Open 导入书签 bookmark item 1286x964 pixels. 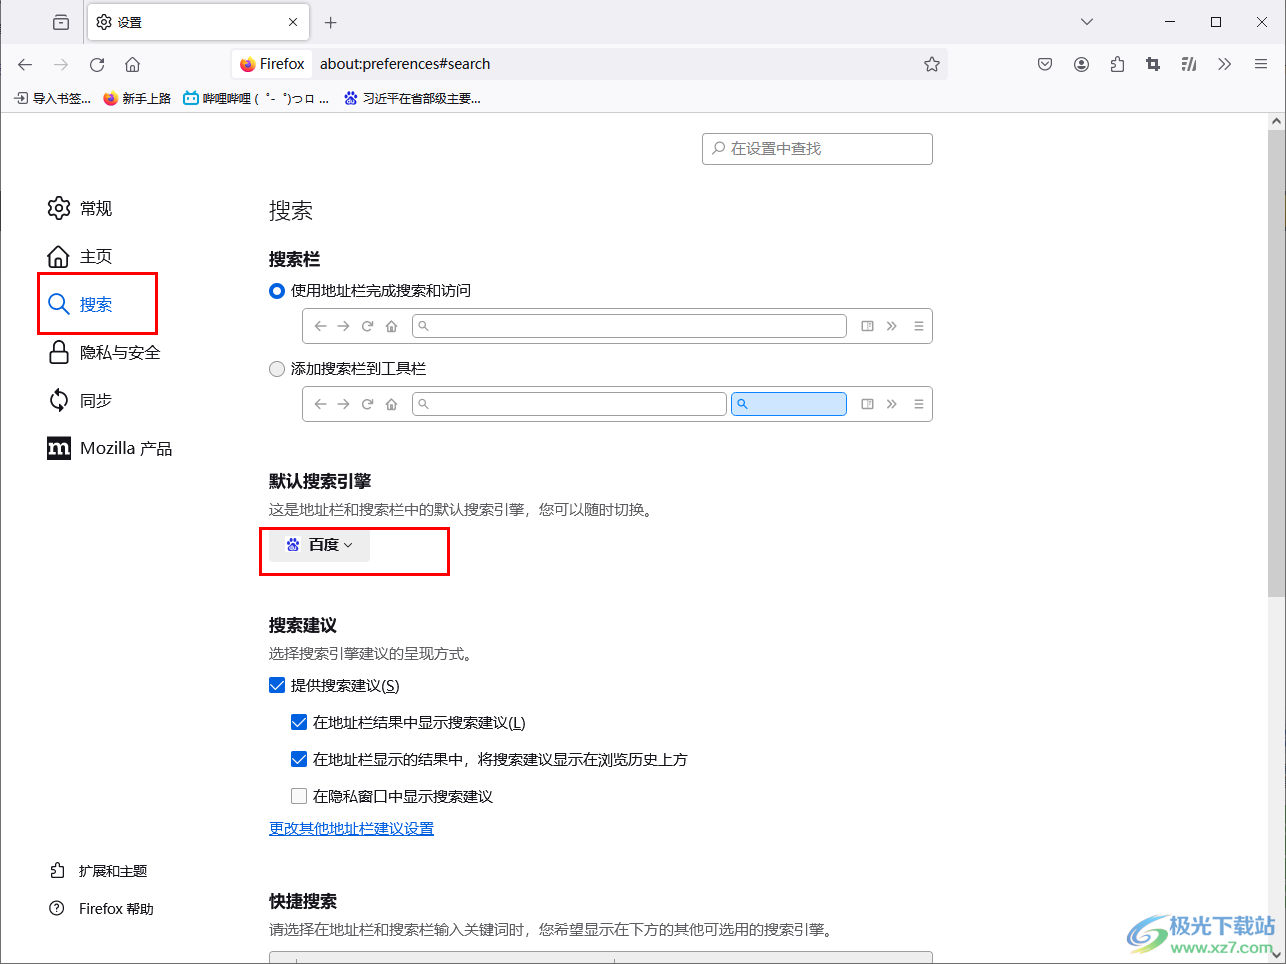click(x=52, y=98)
